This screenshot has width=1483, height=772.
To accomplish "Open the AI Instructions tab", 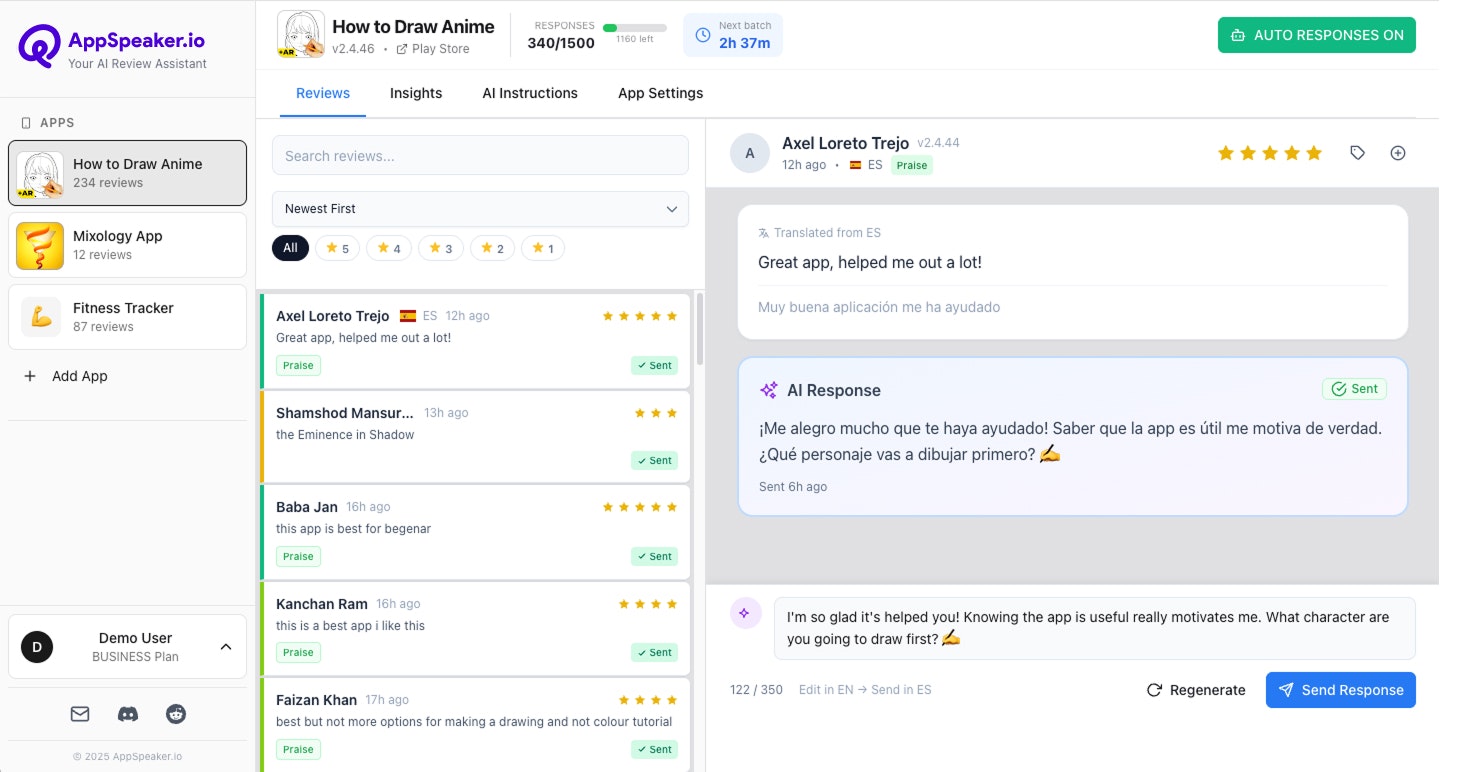I will tap(530, 93).
